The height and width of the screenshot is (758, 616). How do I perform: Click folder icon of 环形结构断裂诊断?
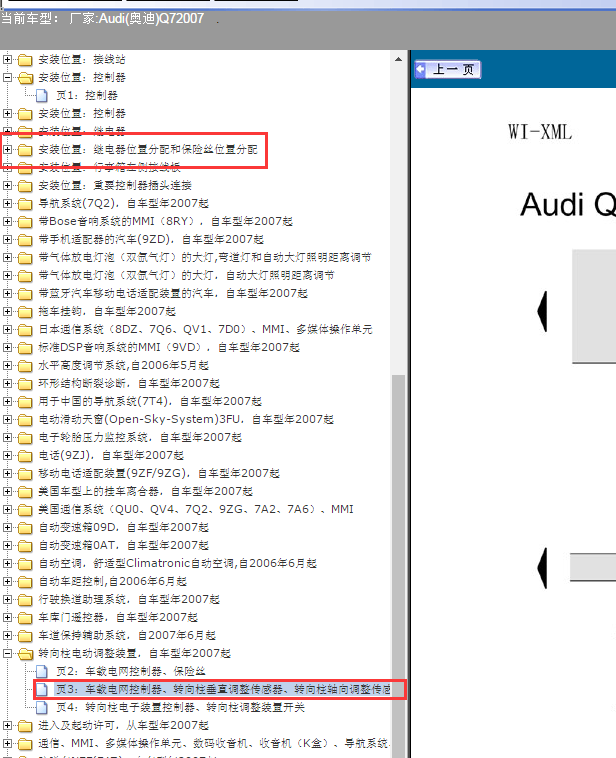(25, 384)
